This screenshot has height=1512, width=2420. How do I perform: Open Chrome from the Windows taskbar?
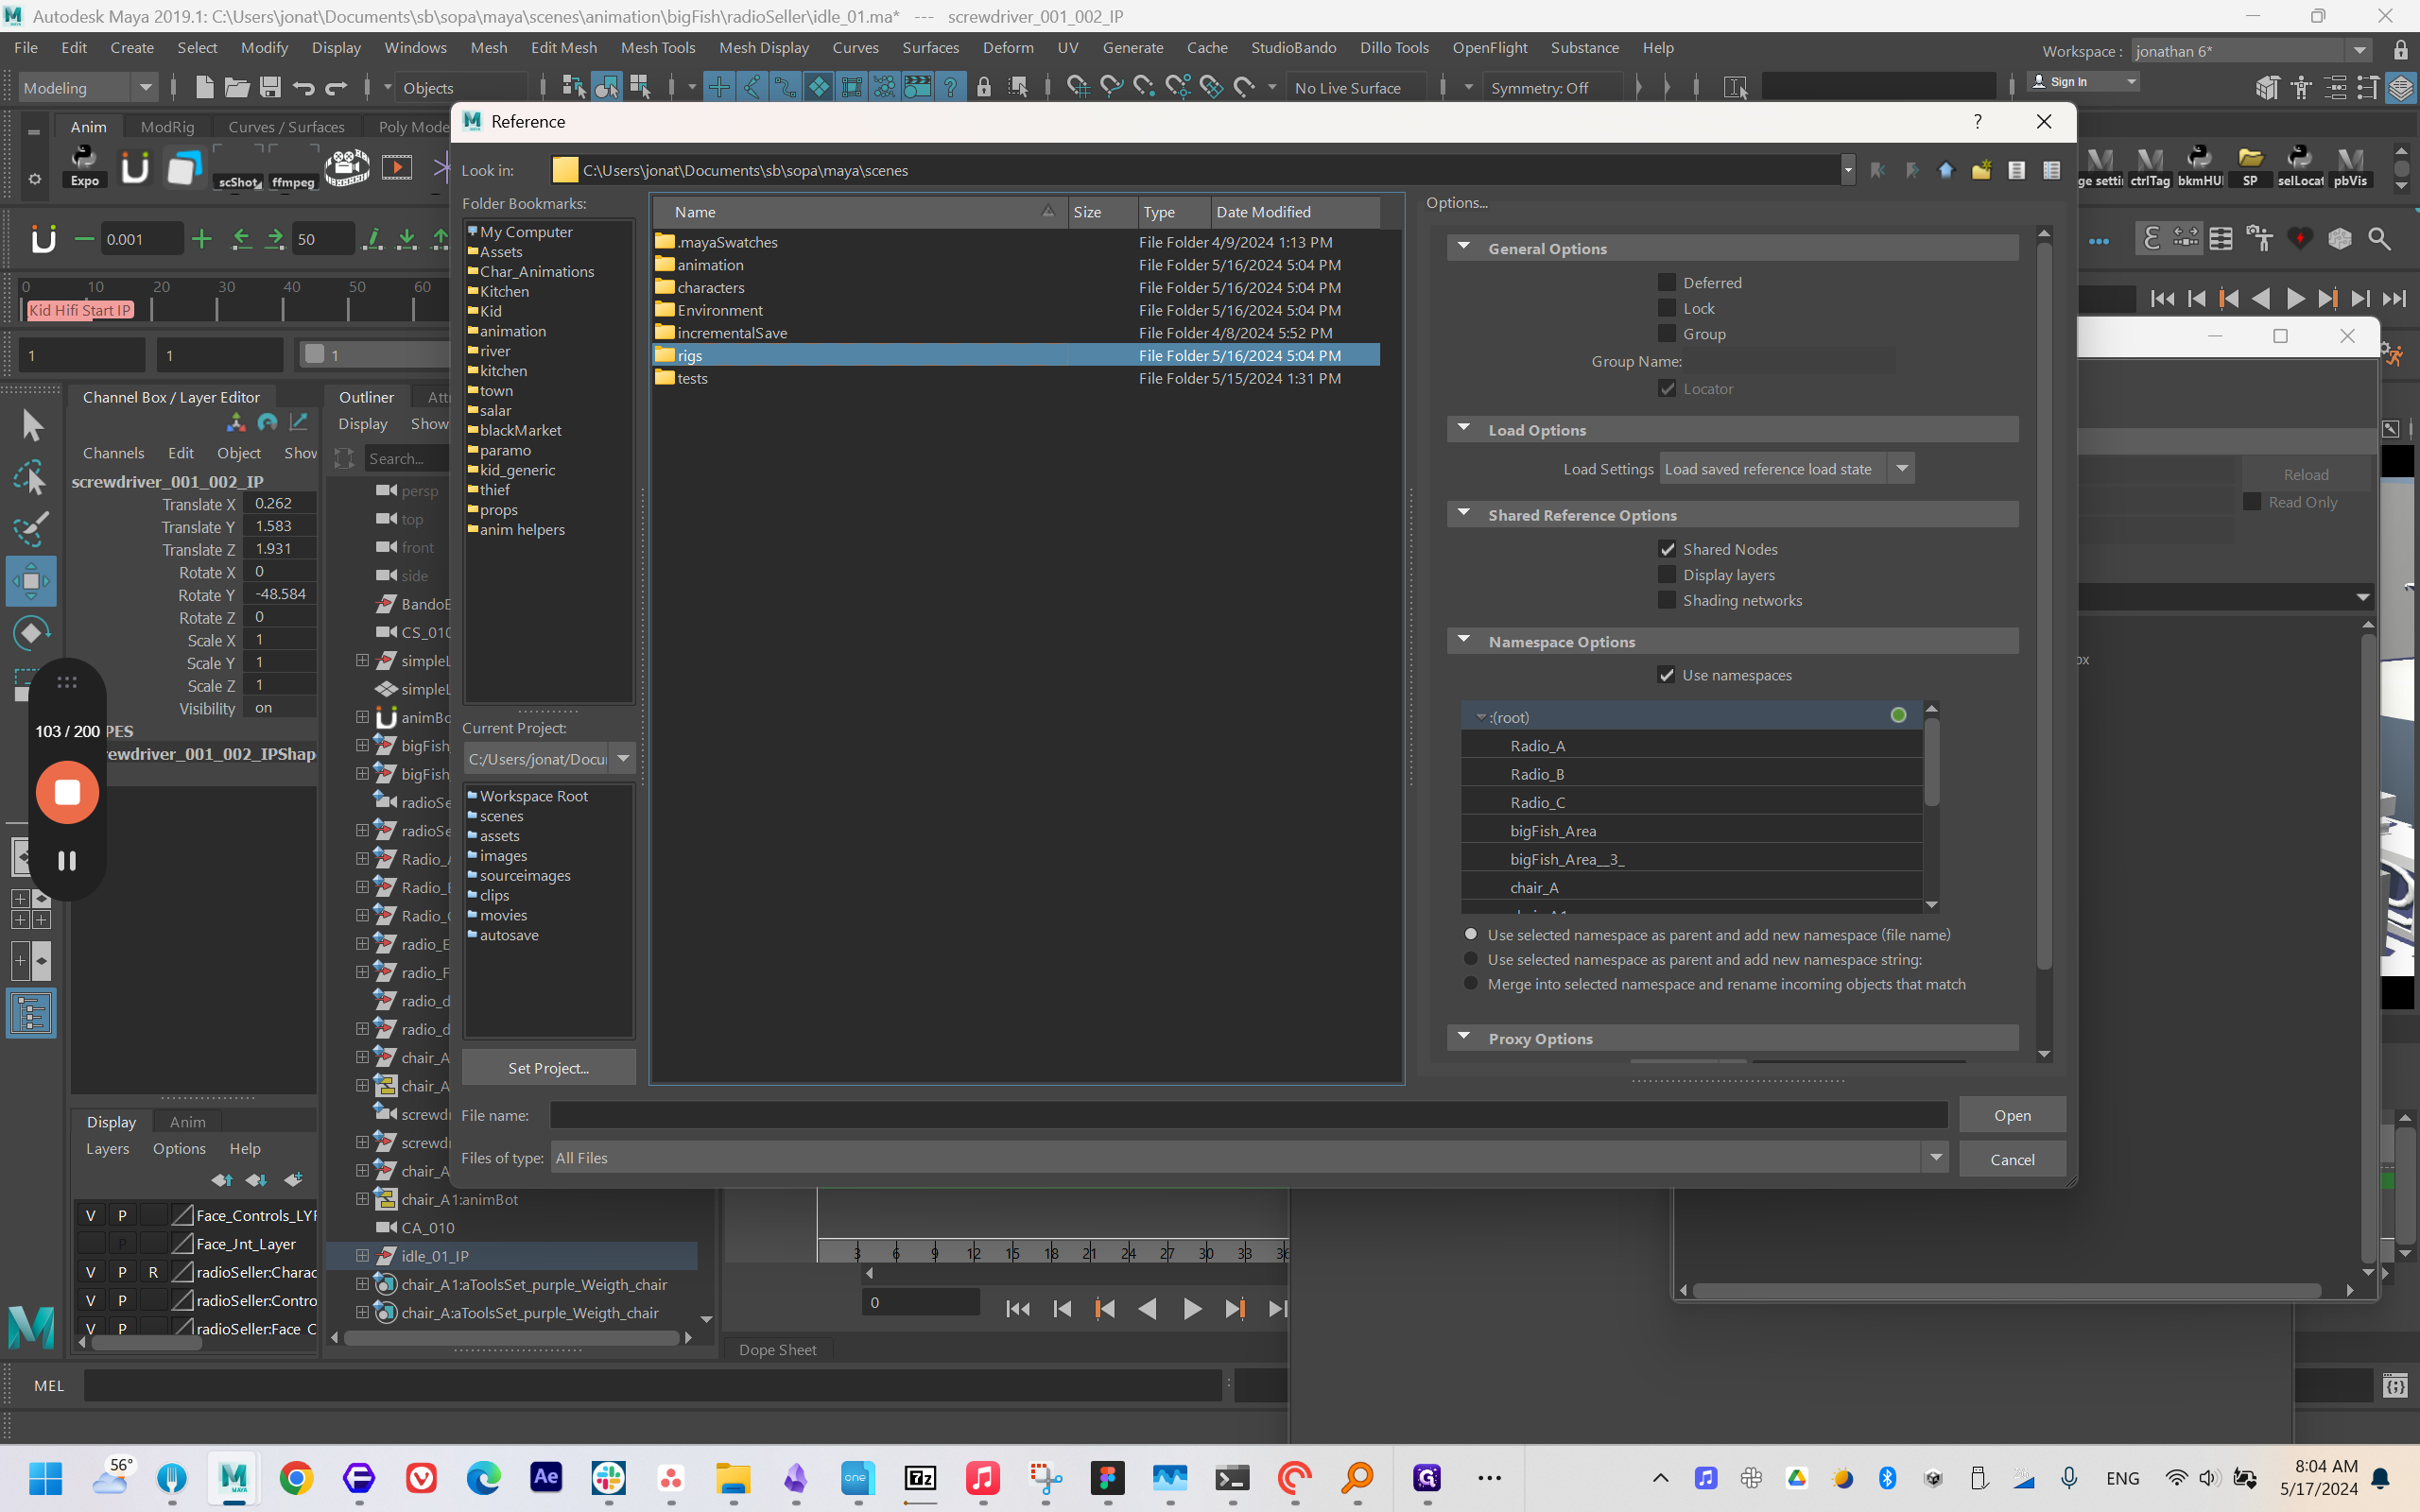pos(296,1478)
